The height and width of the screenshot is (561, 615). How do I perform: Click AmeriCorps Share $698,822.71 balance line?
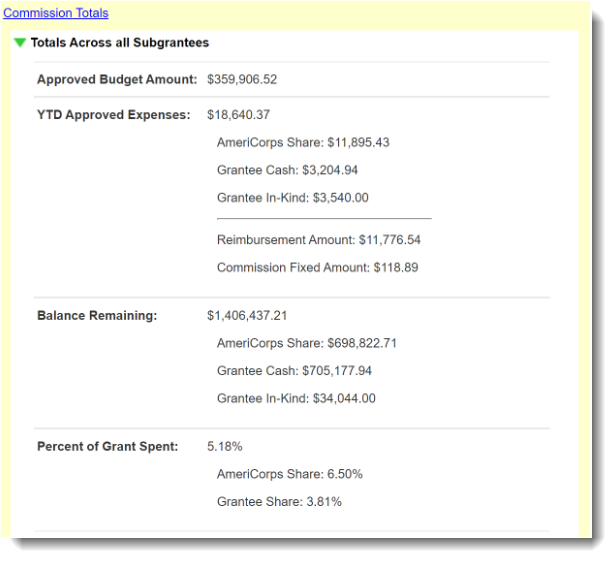pos(306,343)
